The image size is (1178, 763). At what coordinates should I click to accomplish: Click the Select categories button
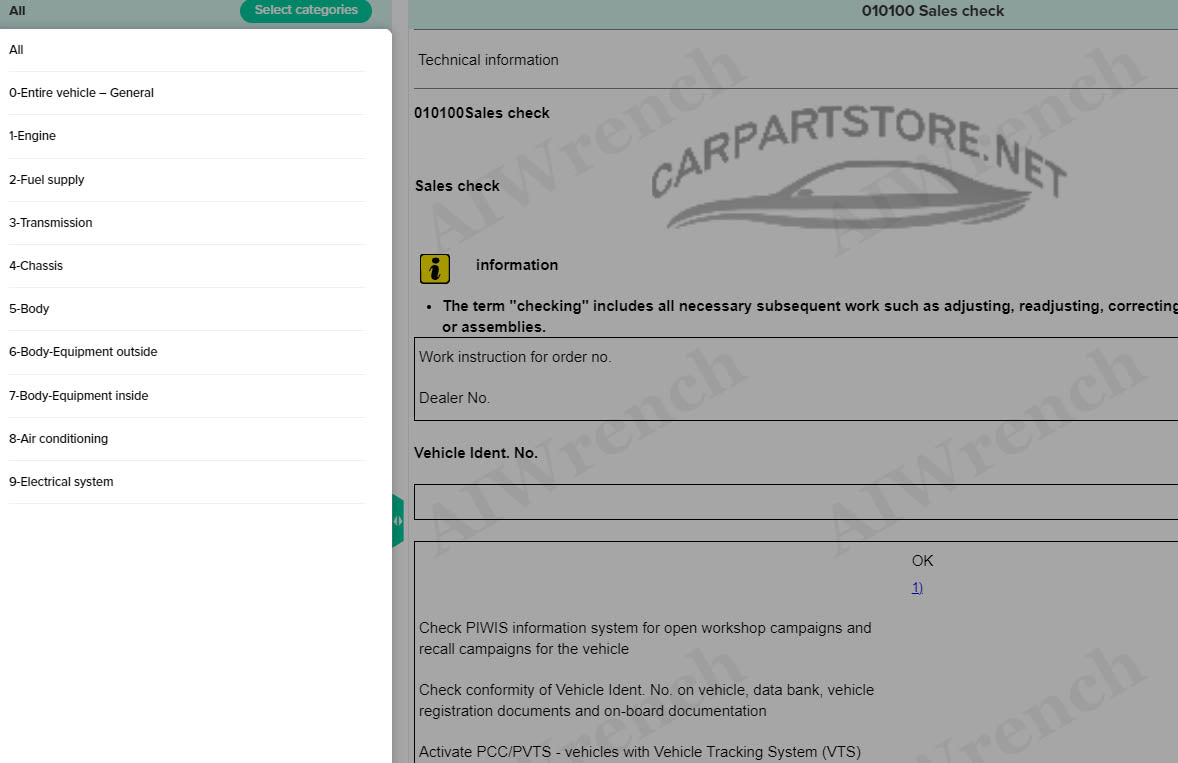(x=305, y=11)
